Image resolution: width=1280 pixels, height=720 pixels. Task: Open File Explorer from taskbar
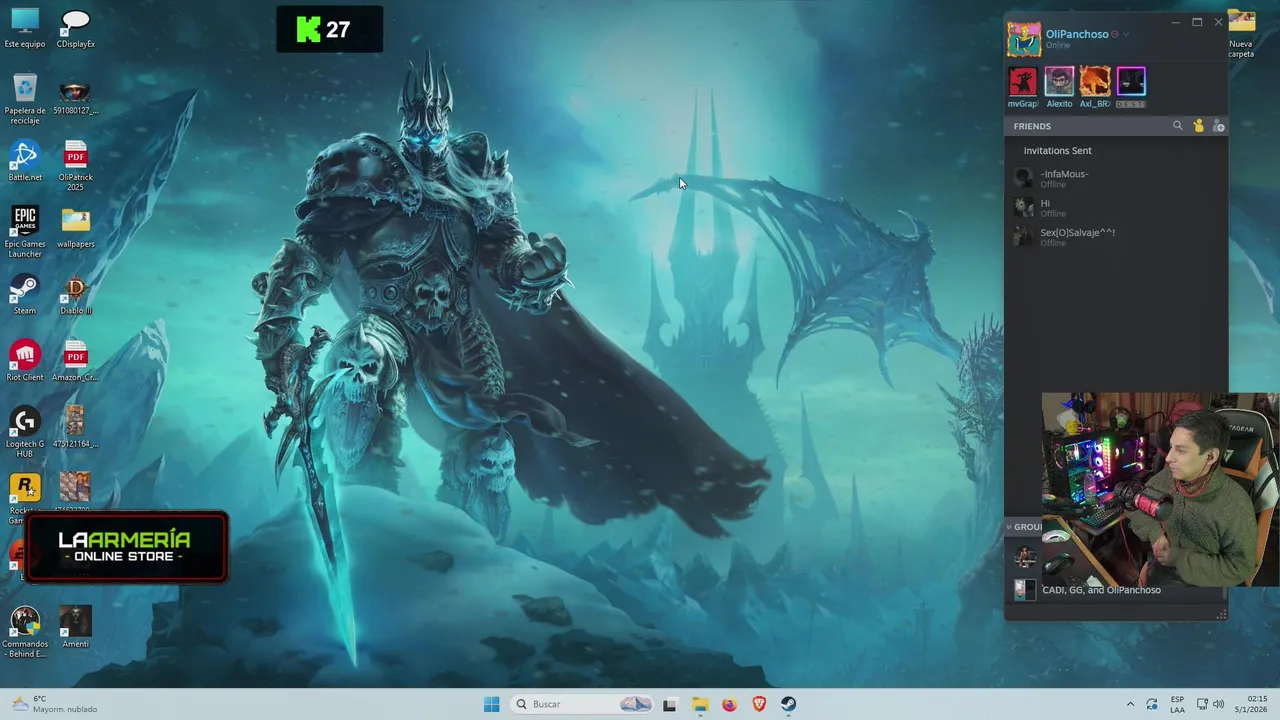point(699,704)
